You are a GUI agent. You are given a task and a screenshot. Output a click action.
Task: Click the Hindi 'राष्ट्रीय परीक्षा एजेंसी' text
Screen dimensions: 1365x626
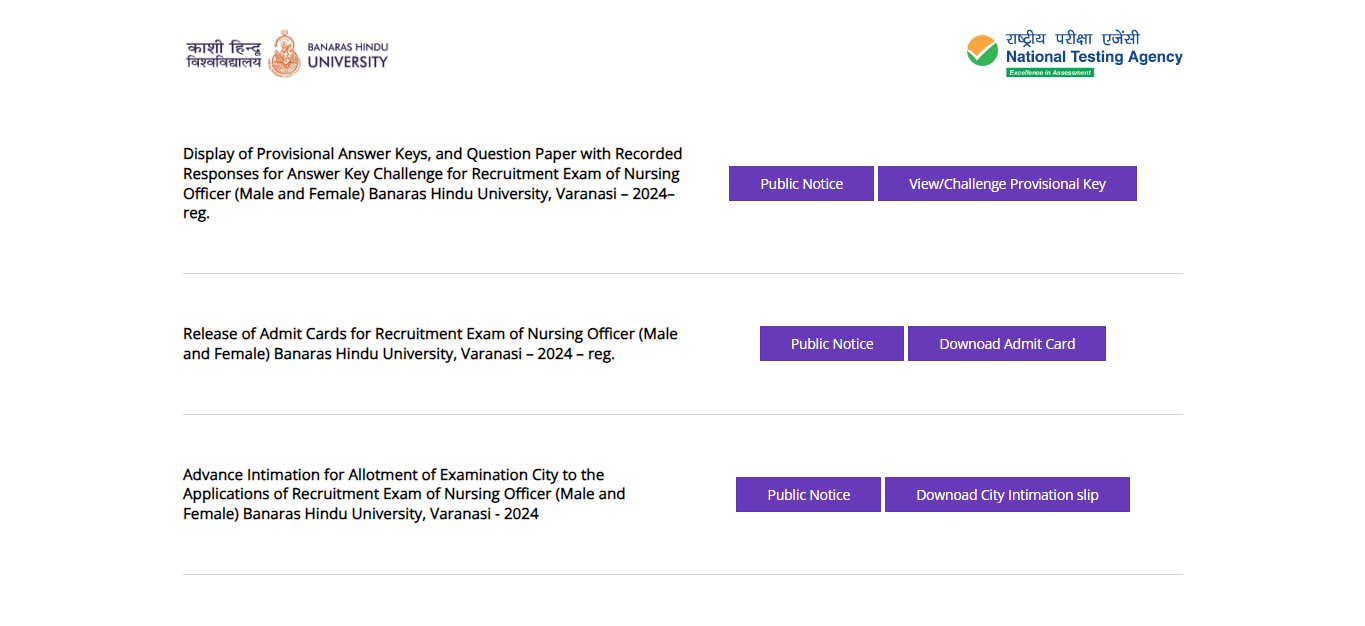pyautogui.click(x=1072, y=39)
